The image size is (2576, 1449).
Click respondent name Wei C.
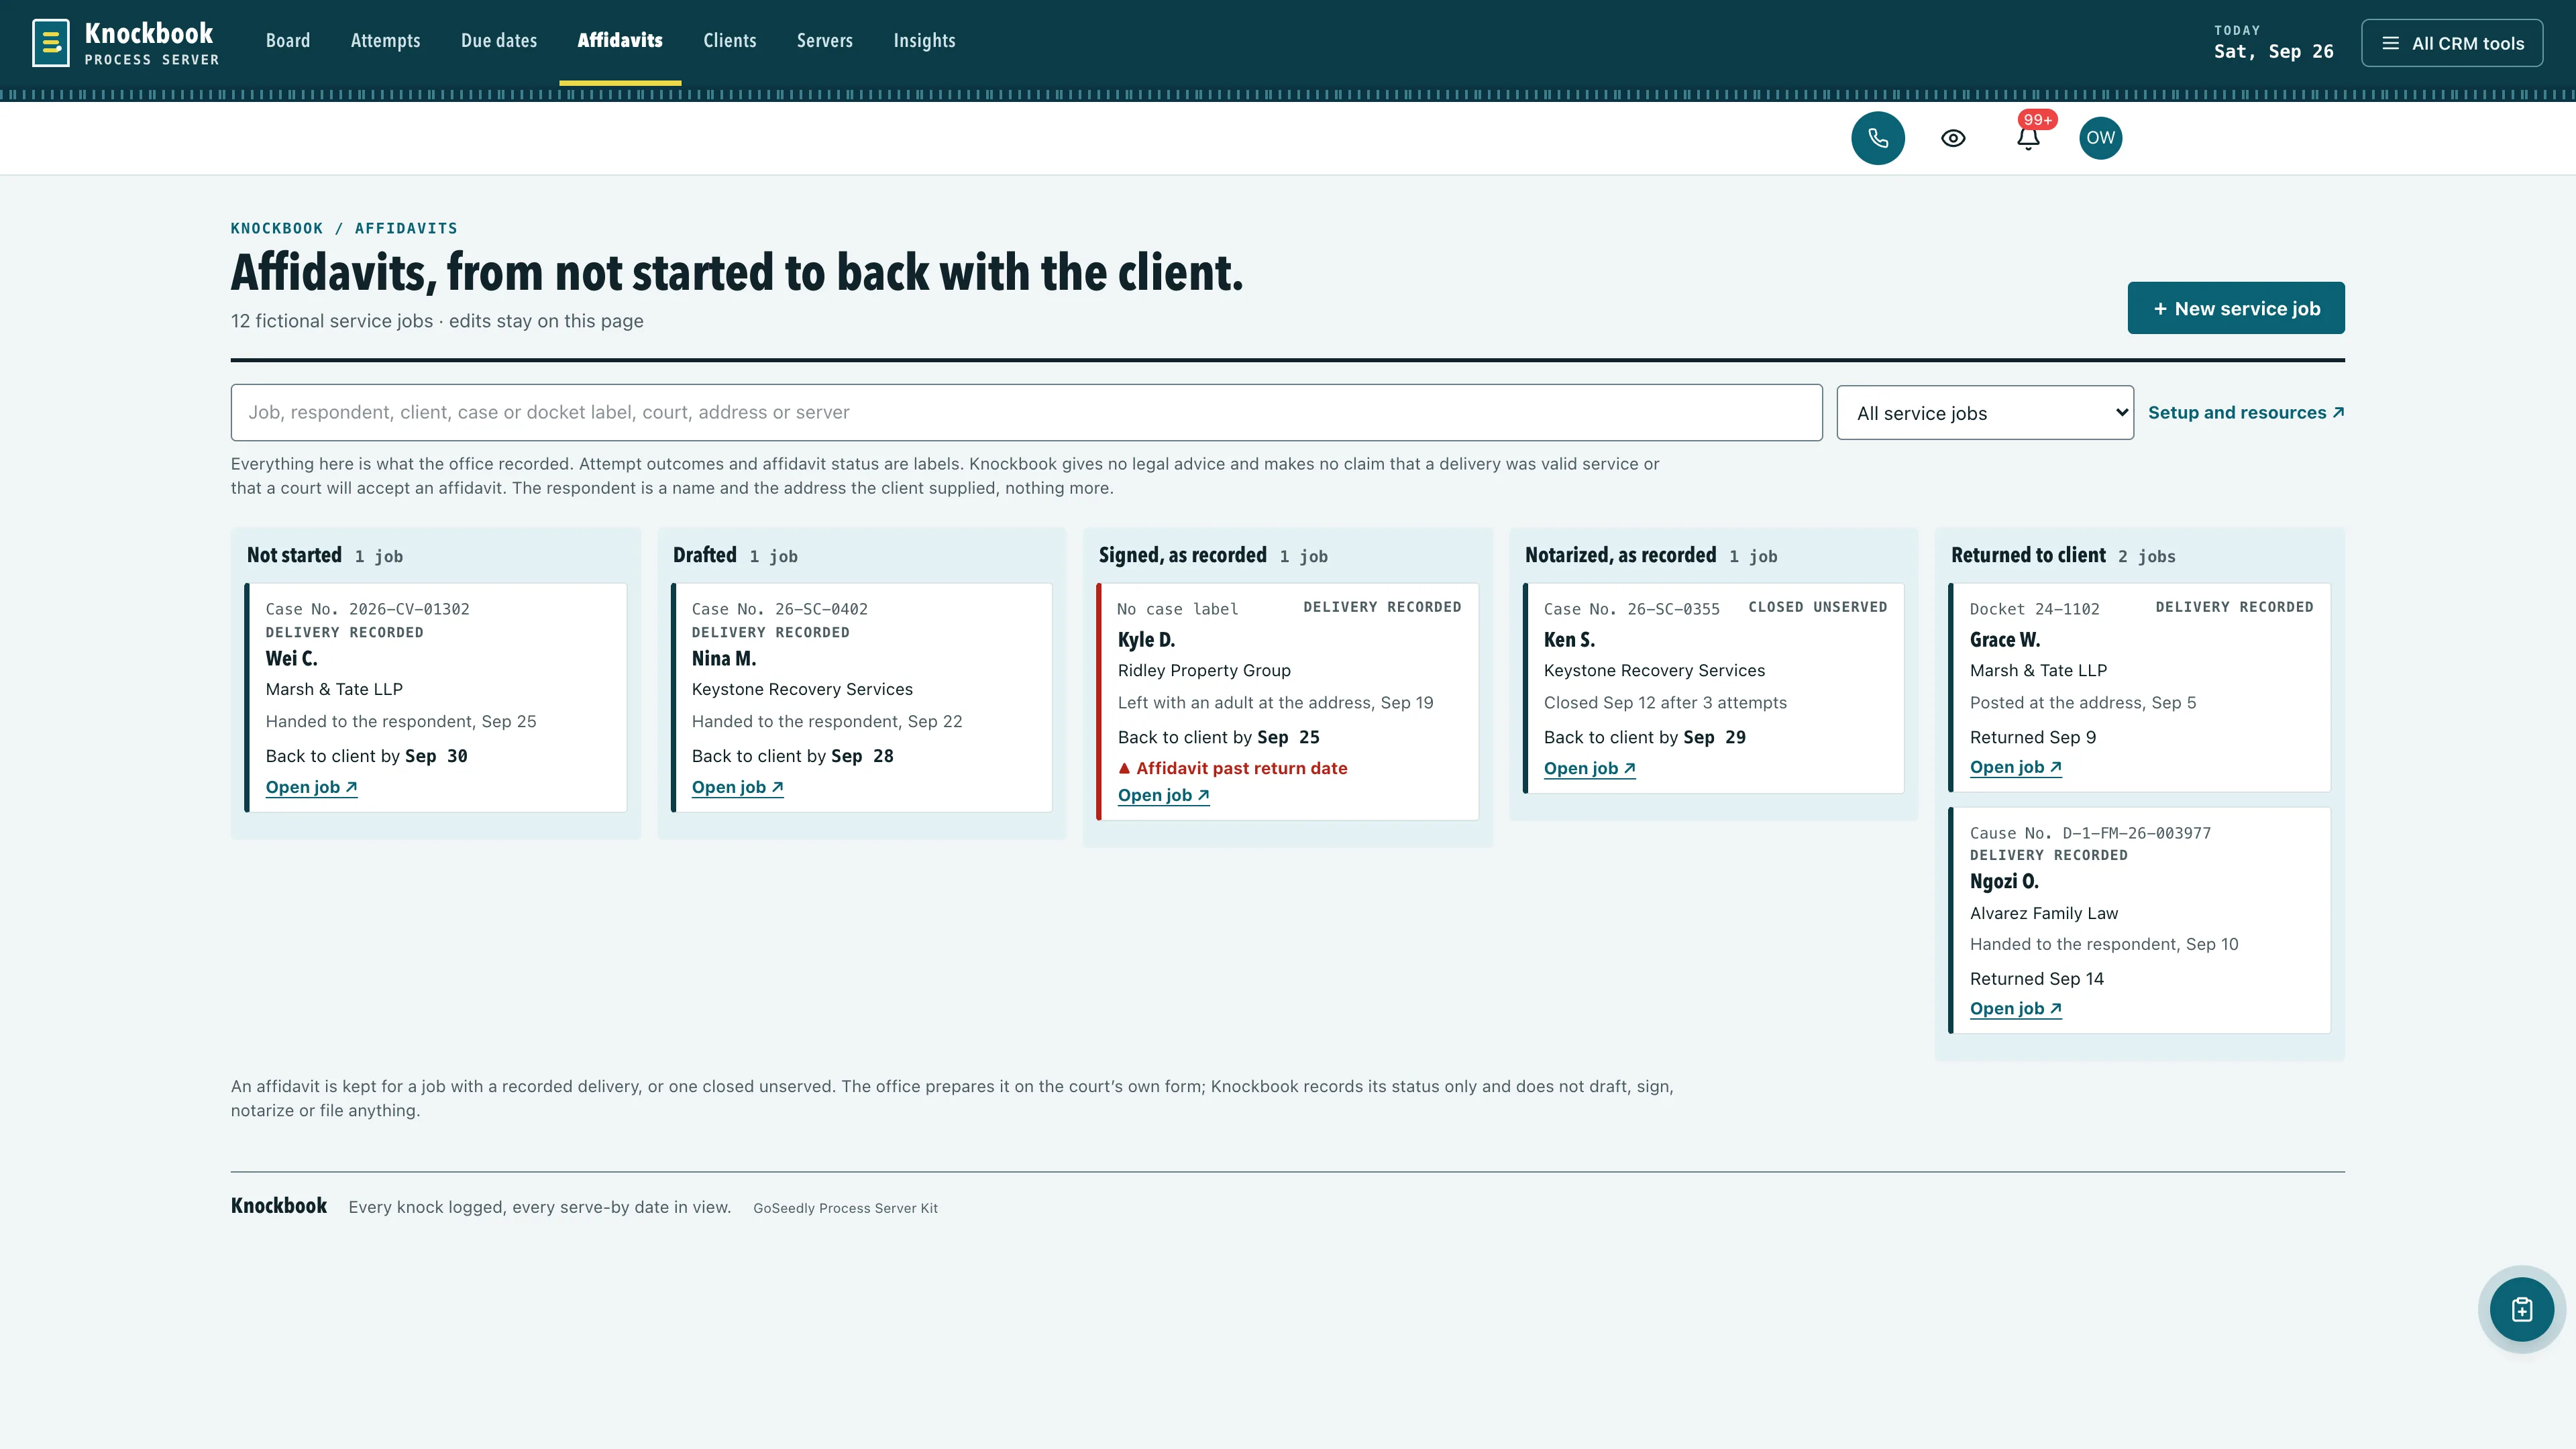pos(291,658)
